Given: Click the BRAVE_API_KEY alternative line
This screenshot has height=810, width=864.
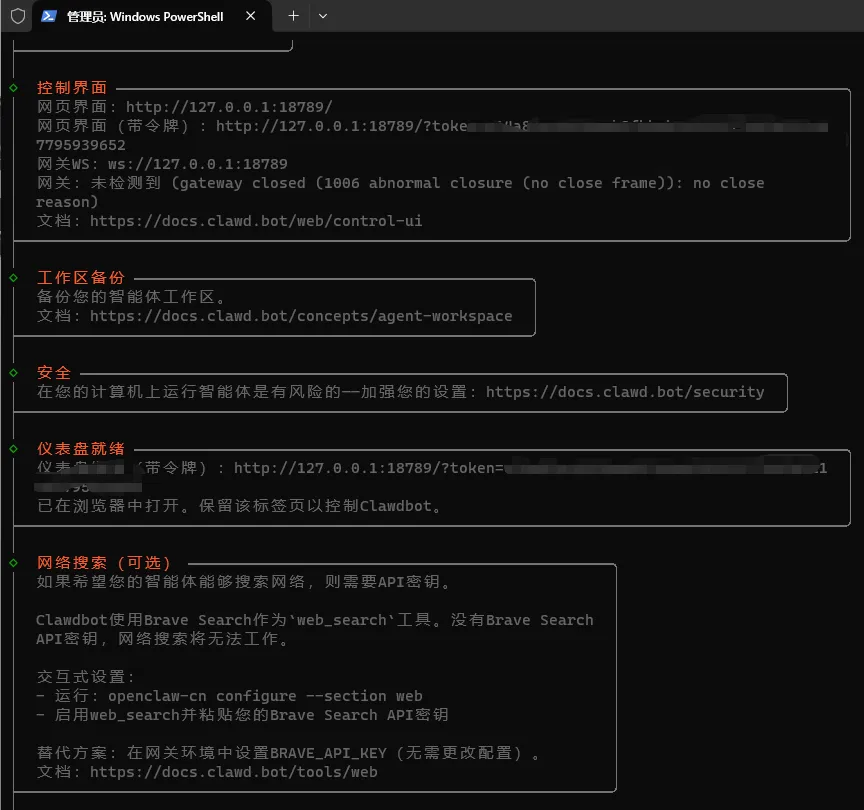Looking at the screenshot, I should [x=288, y=753].
